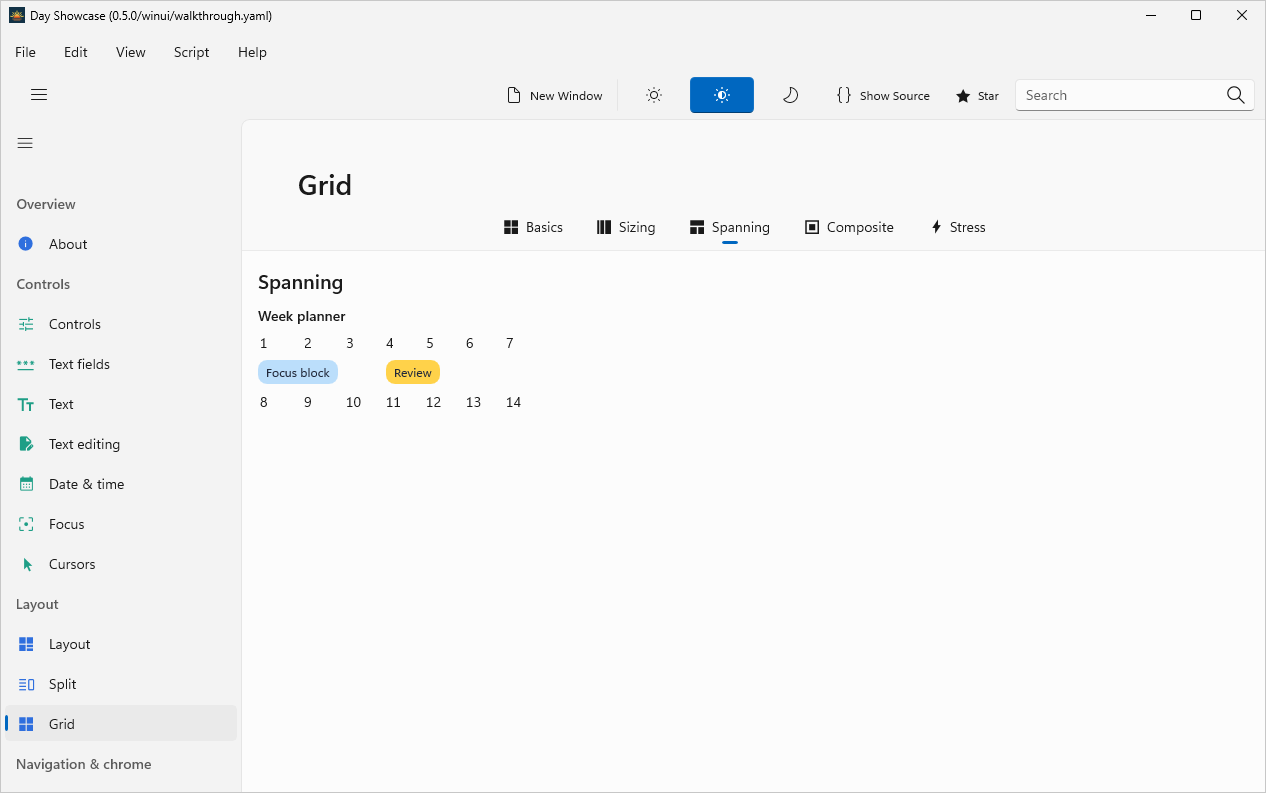Click the Navigation & chrome section header
1266x793 pixels.
(84, 764)
